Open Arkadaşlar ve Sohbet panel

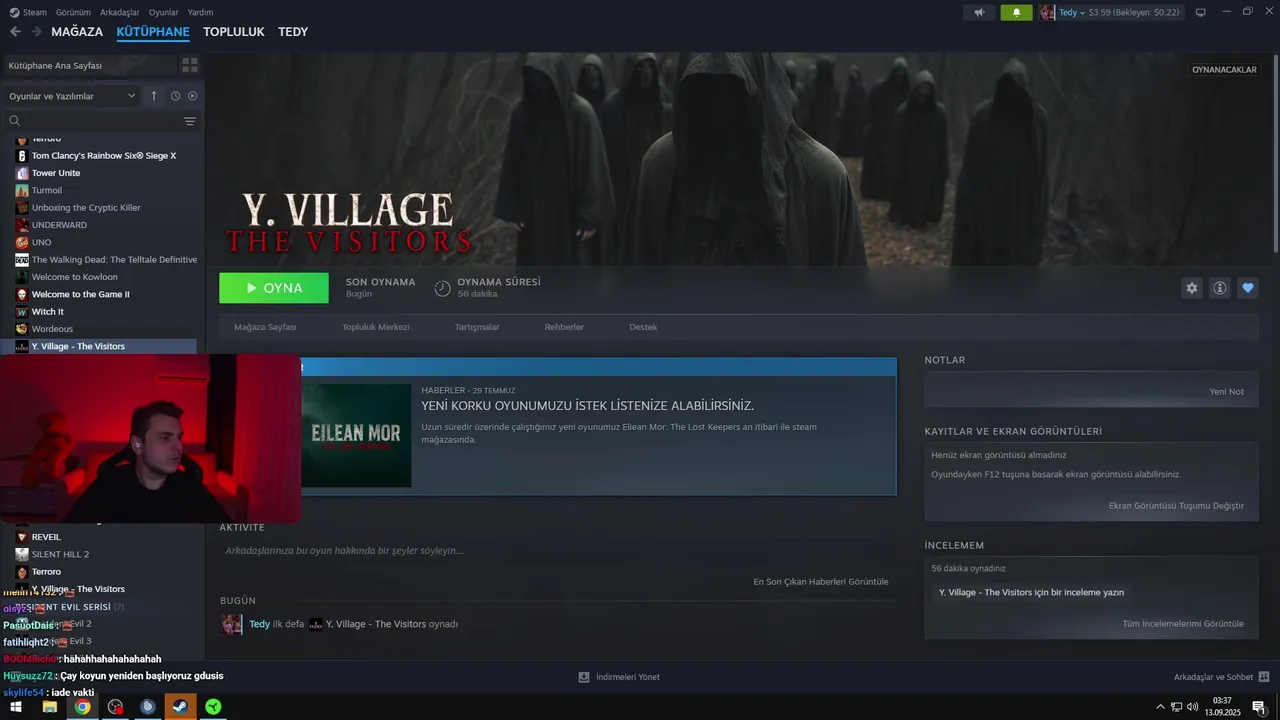click(x=1221, y=677)
